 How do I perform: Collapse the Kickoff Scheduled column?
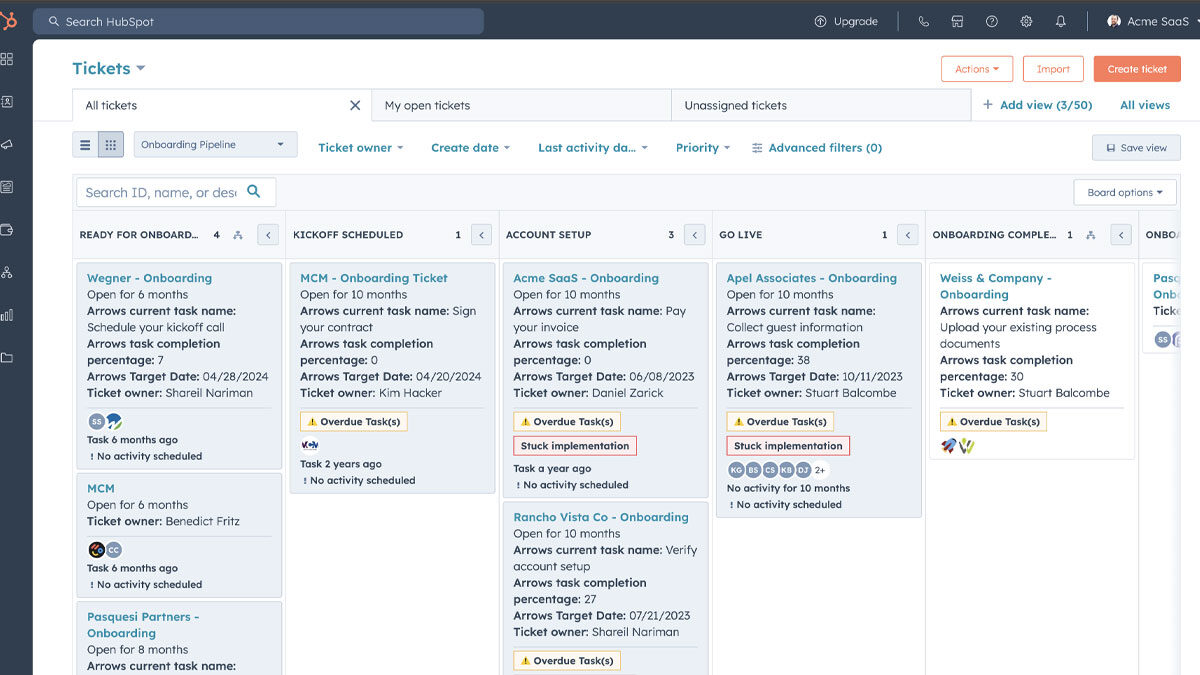tap(481, 235)
